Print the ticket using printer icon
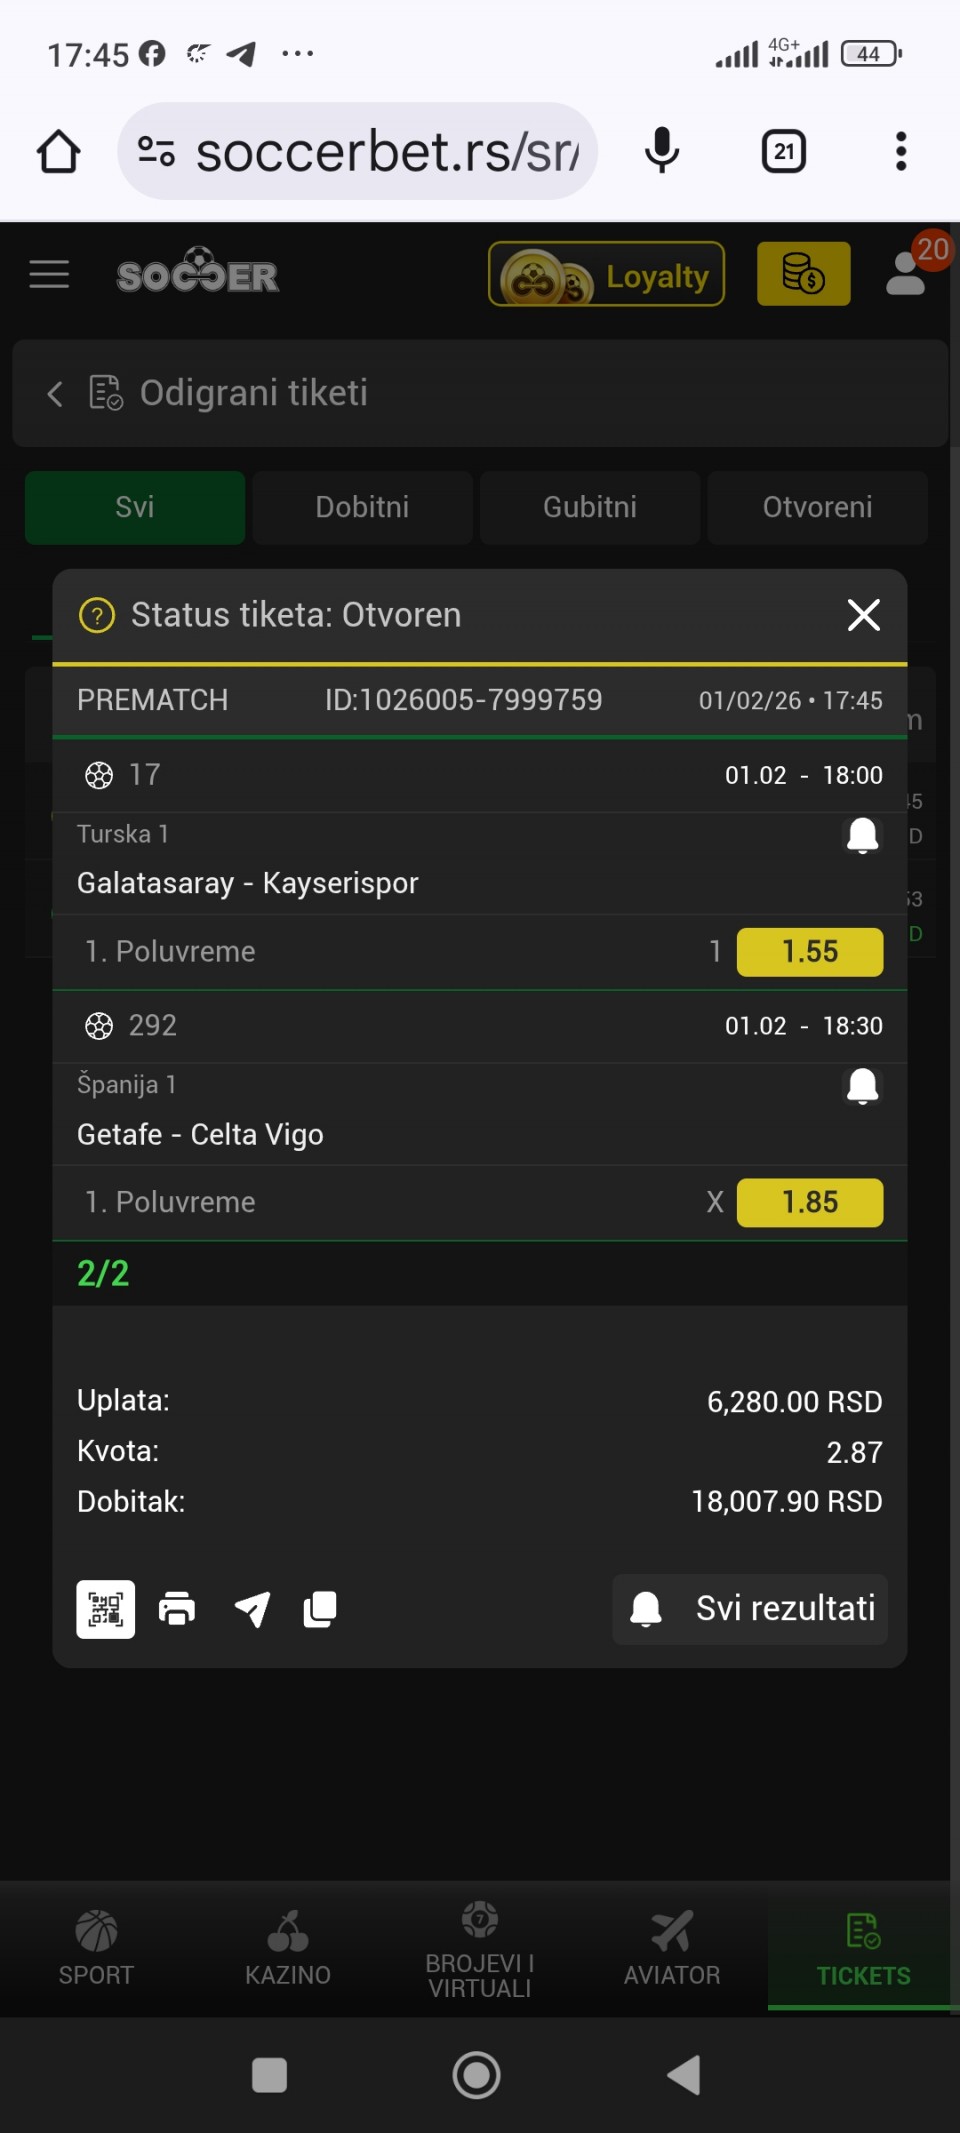Screen dimensions: 960x2133 [x=177, y=1609]
